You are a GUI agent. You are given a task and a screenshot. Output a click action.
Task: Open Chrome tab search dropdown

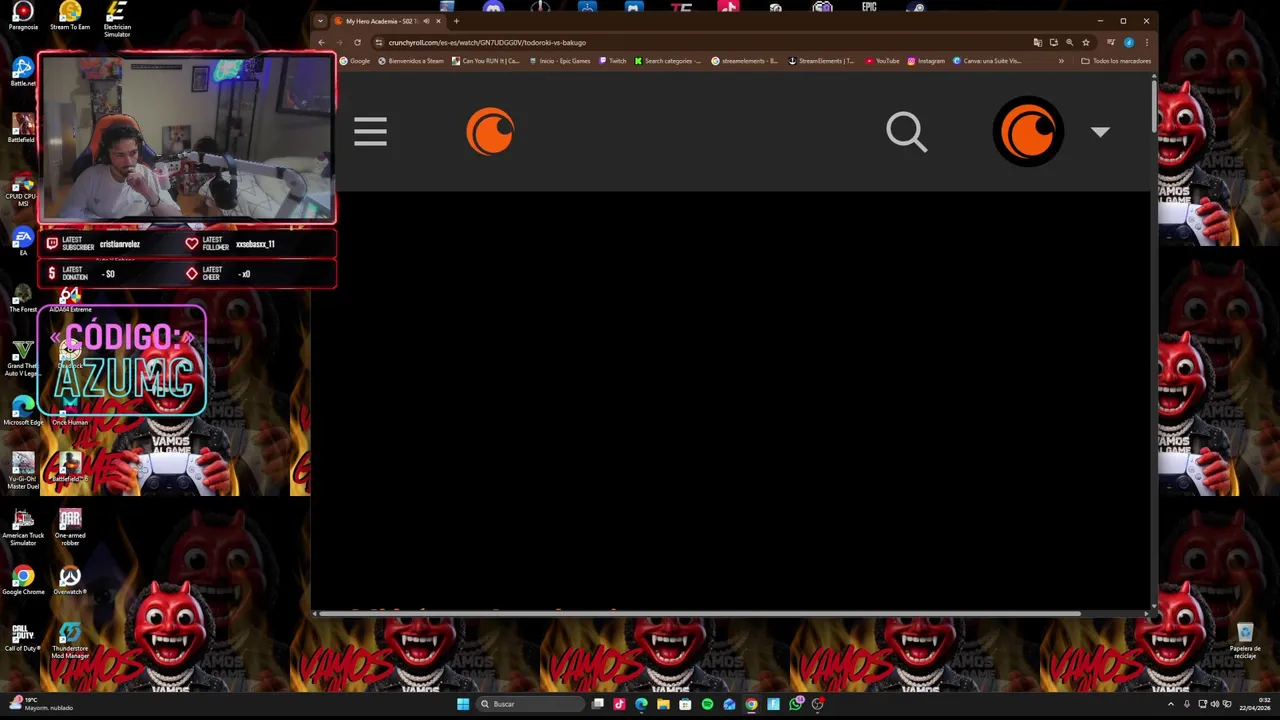tap(320, 21)
